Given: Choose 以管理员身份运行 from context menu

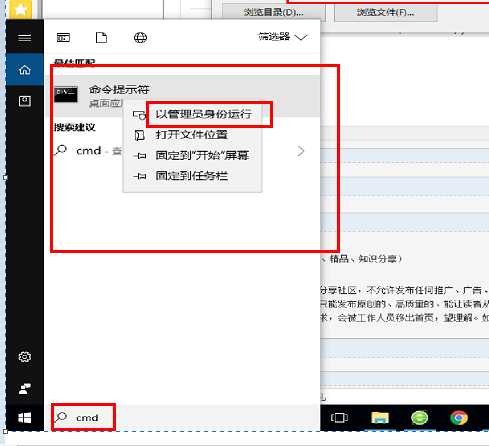Looking at the screenshot, I should coord(203,114).
